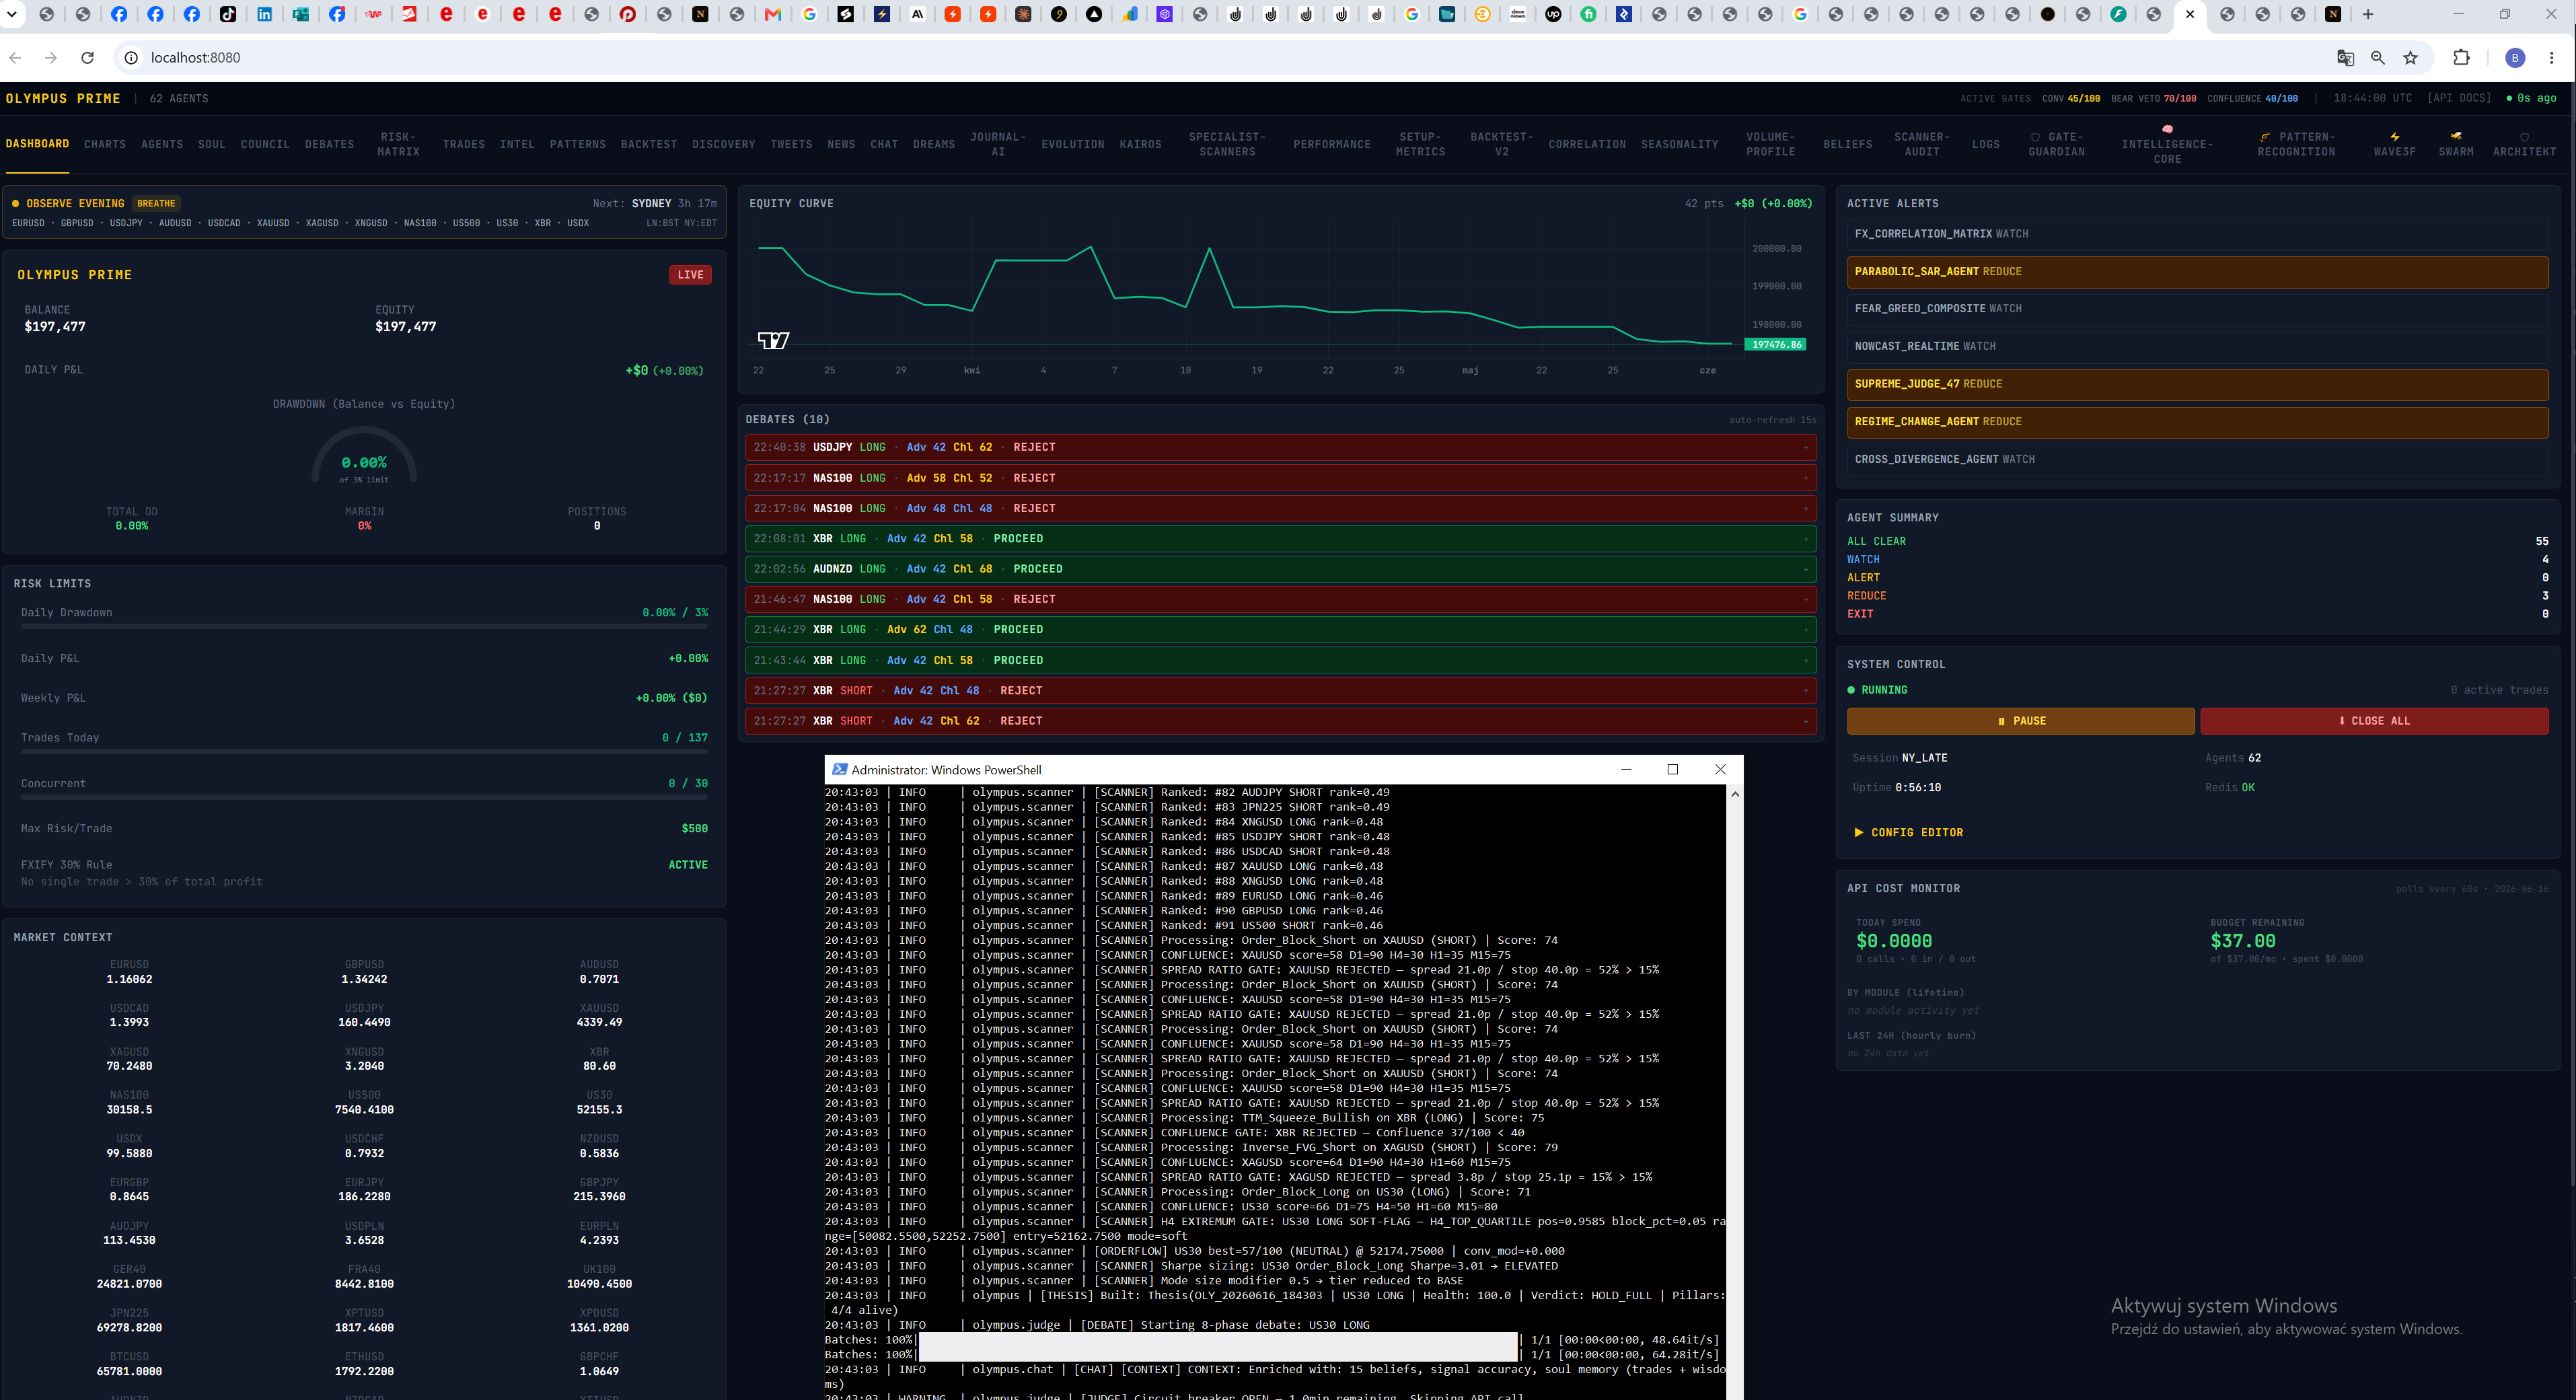Open the ARCHITEKT tab
The width and height of the screenshot is (2576, 1400).
coord(2524,145)
